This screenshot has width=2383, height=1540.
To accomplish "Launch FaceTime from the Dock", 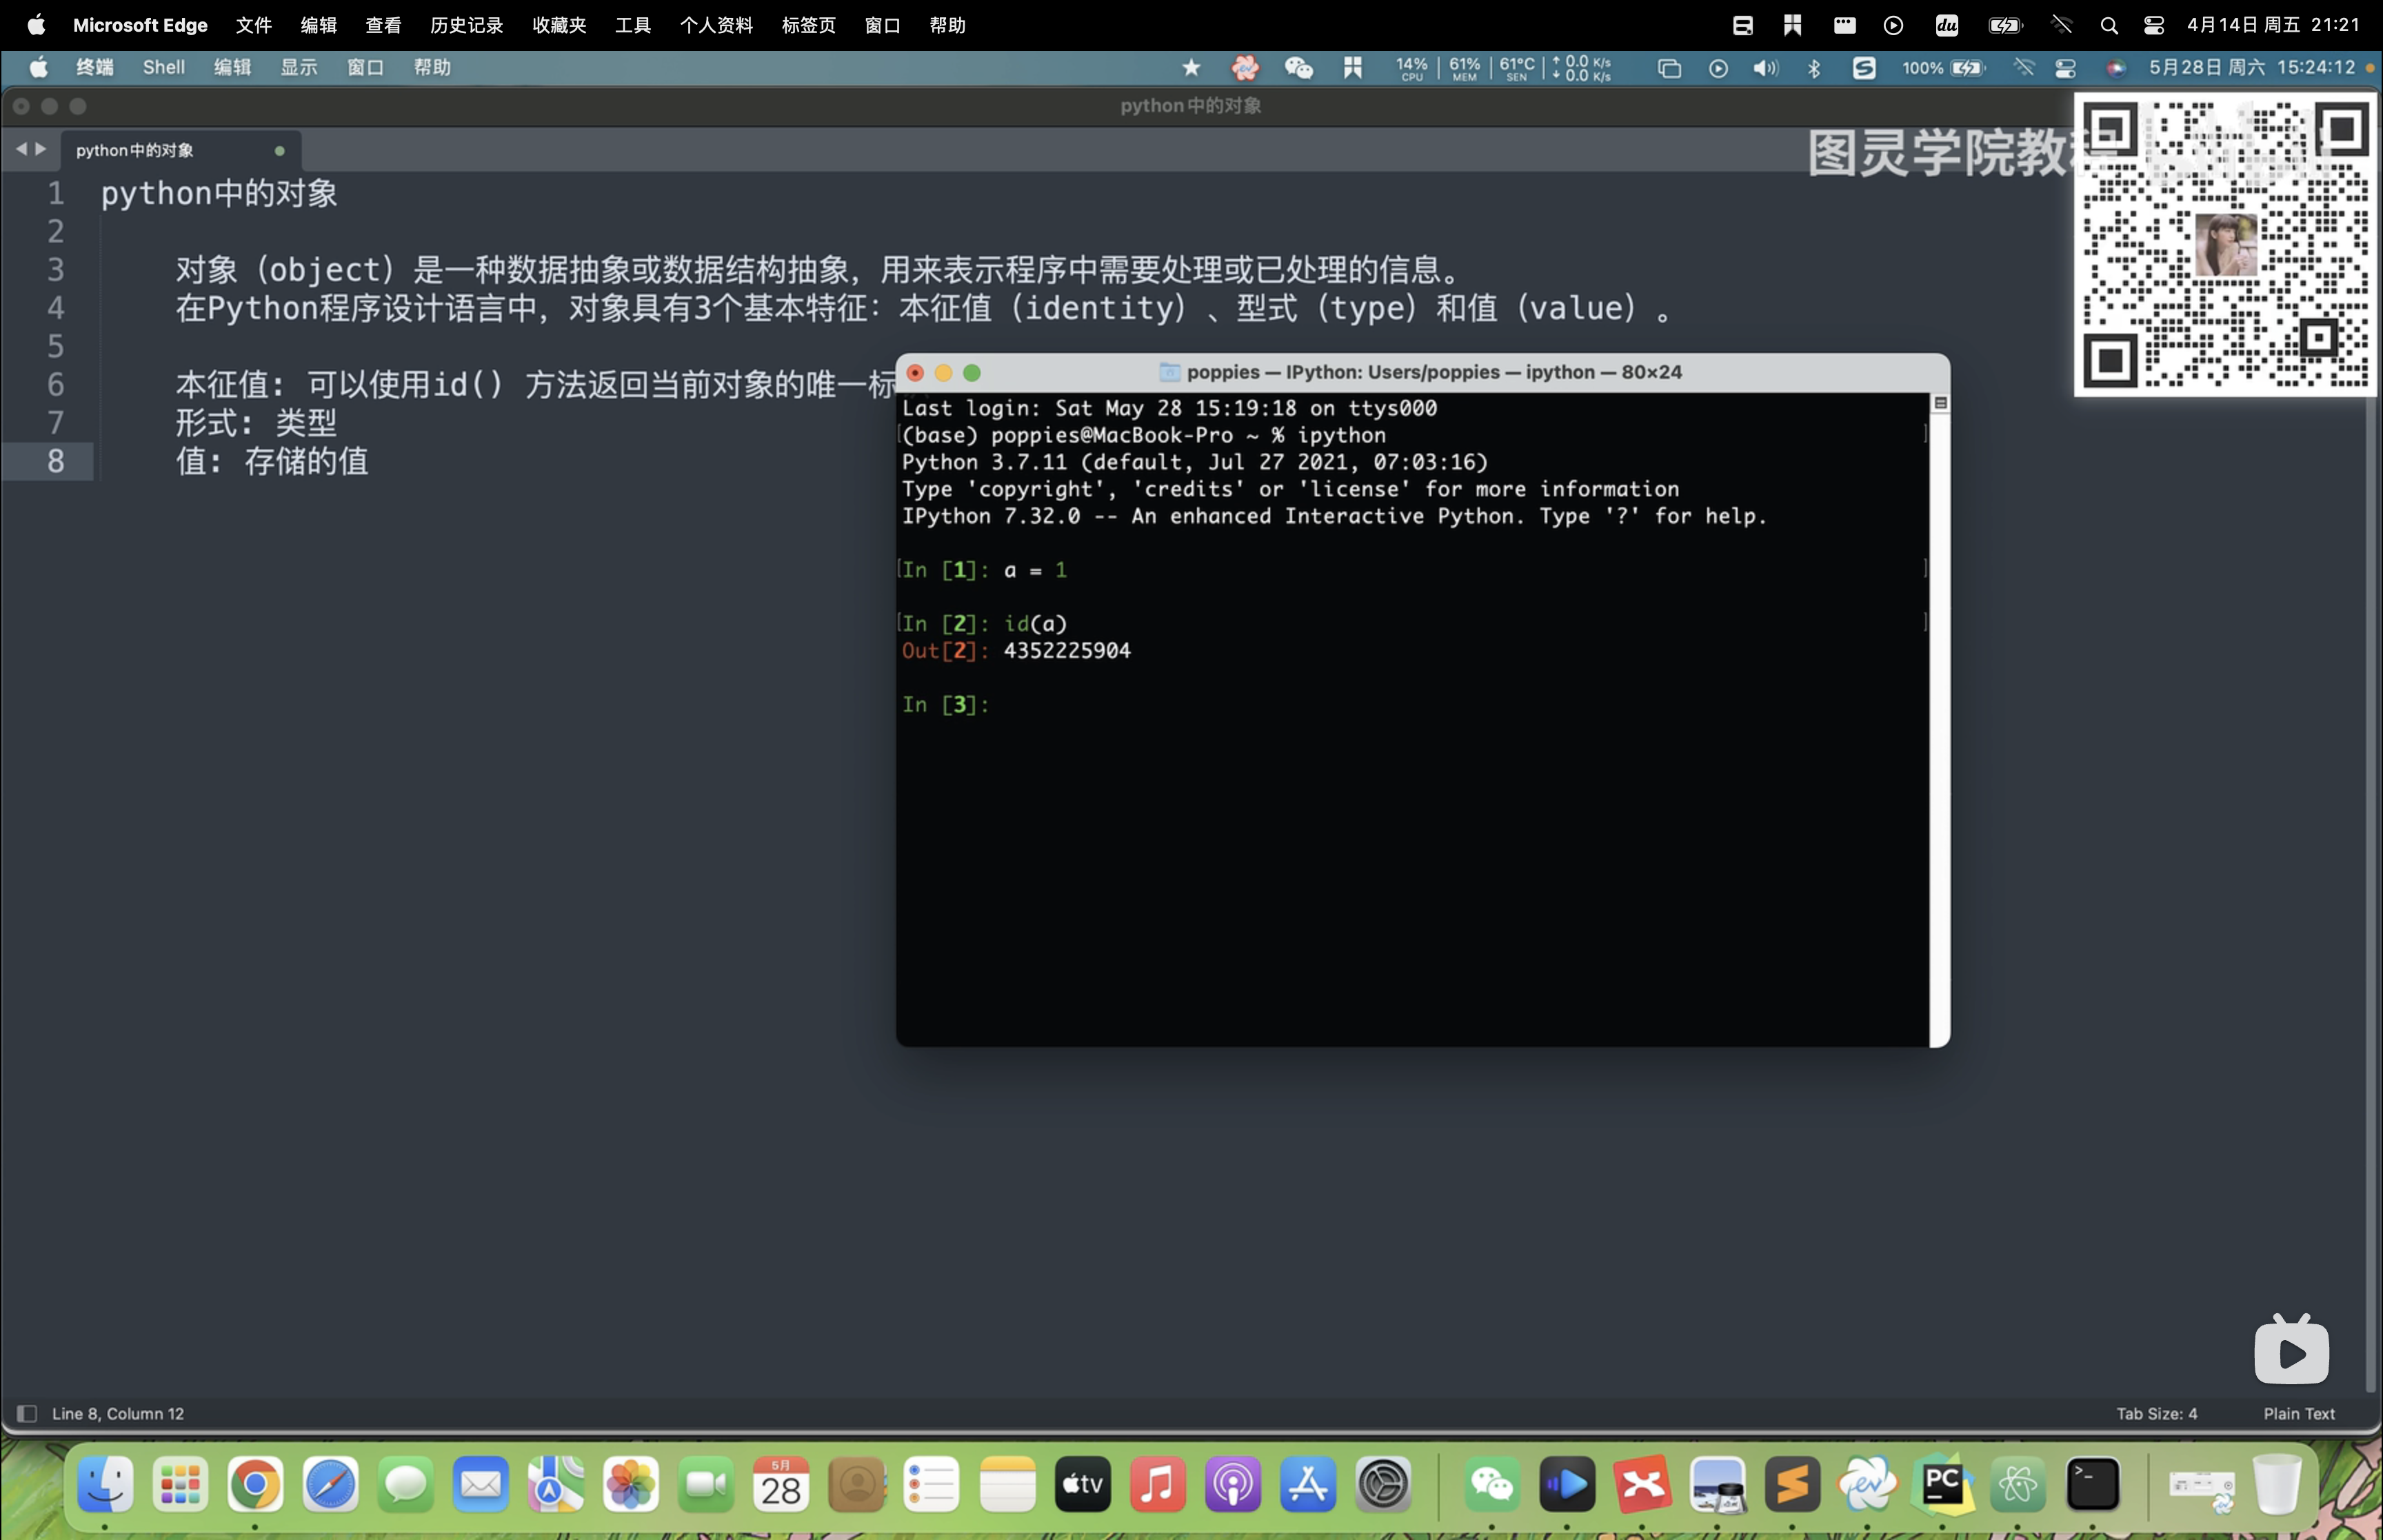I will pyautogui.click(x=706, y=1484).
